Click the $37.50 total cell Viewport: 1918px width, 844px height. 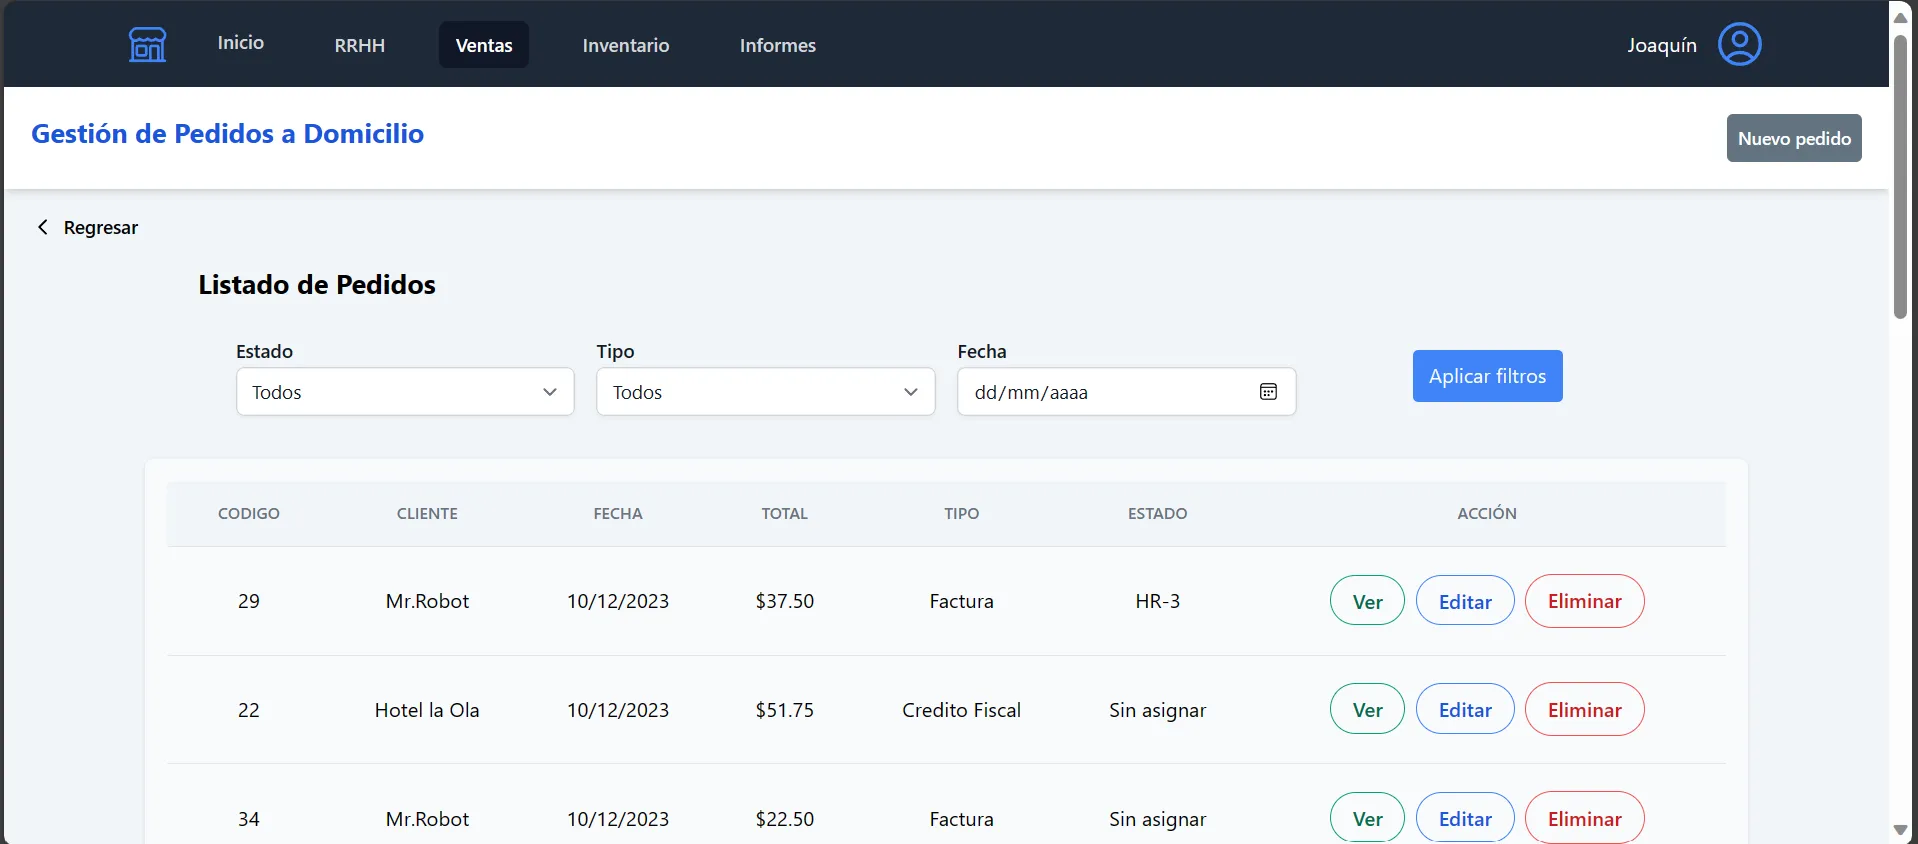tap(784, 601)
